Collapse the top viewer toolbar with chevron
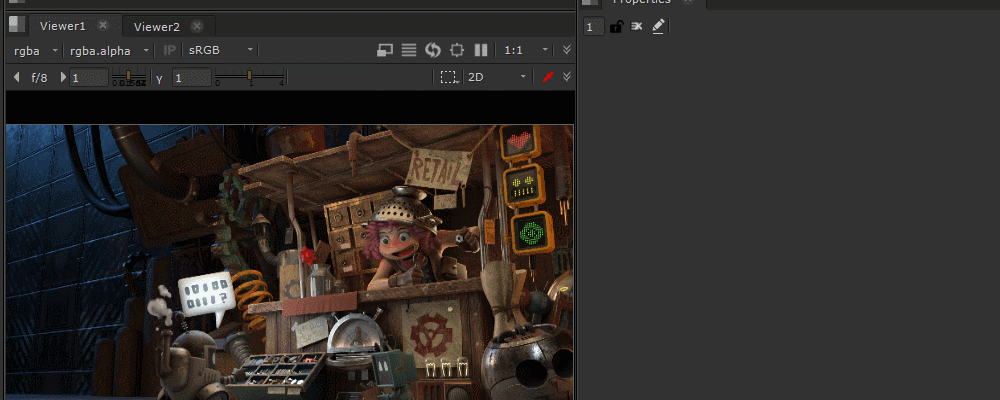 [567, 50]
